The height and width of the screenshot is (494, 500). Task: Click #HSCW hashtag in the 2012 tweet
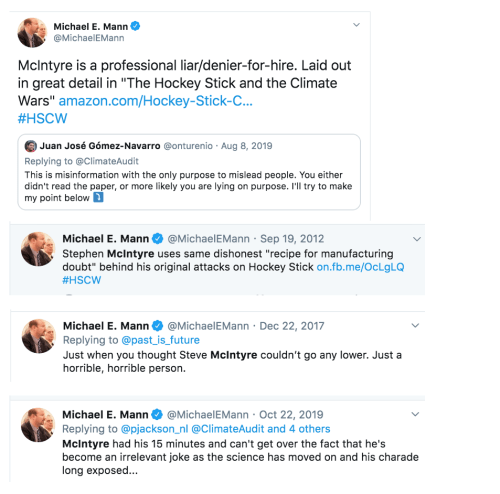click(x=82, y=280)
